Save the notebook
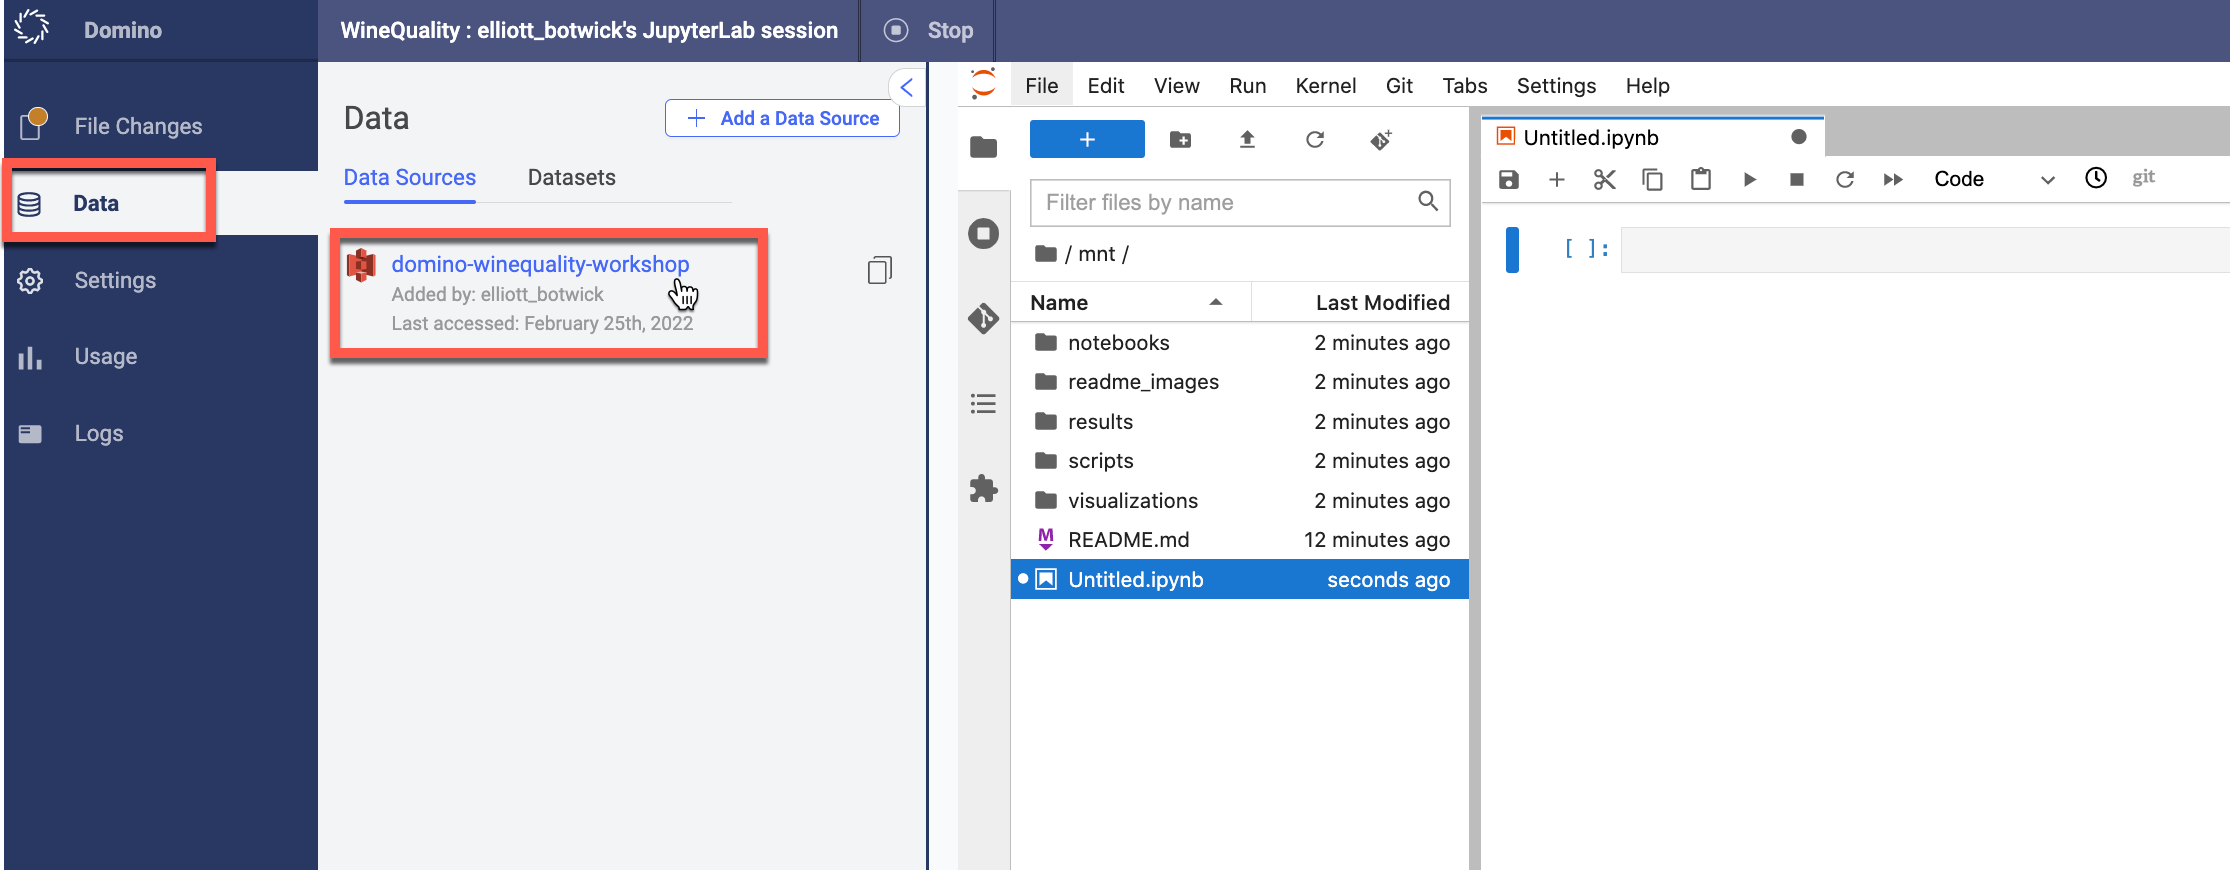The height and width of the screenshot is (870, 2230). coord(1509,179)
